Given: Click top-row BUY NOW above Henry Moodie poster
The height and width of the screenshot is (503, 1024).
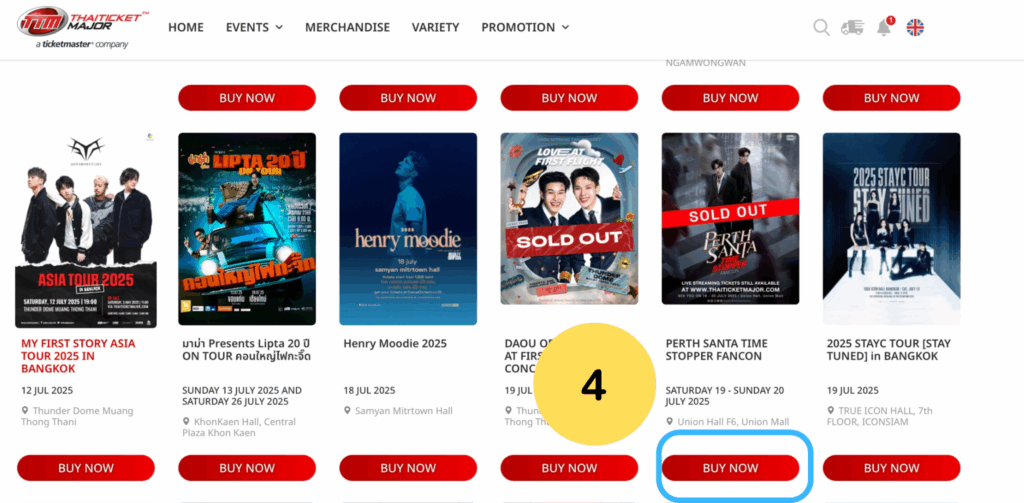Looking at the screenshot, I should 408,98.
